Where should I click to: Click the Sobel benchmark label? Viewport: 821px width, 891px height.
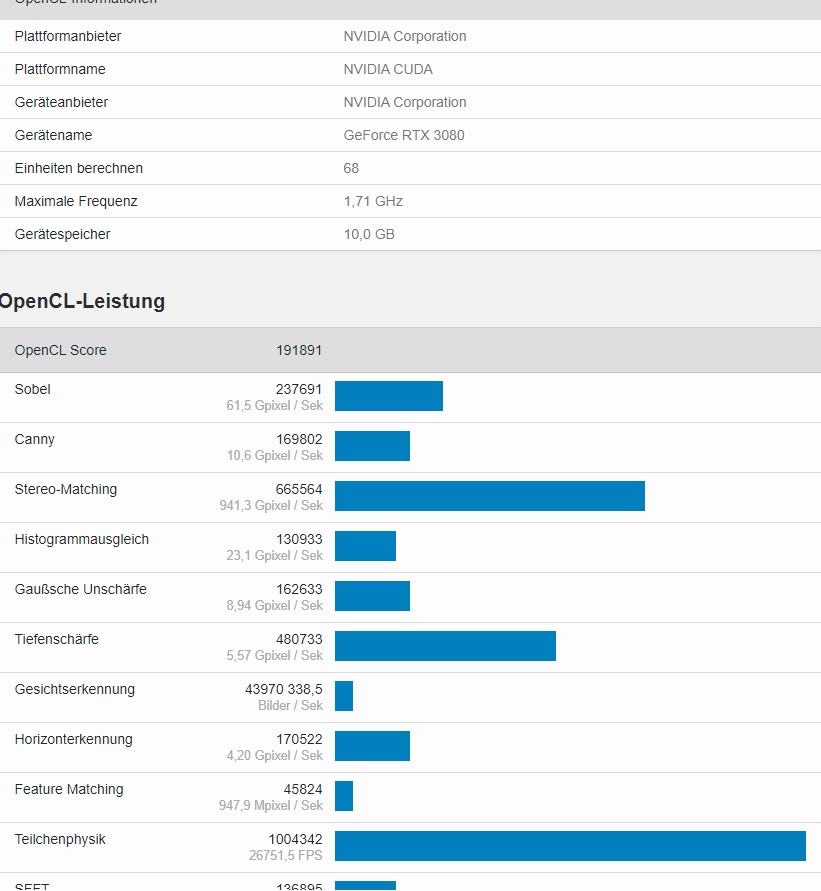point(32,389)
